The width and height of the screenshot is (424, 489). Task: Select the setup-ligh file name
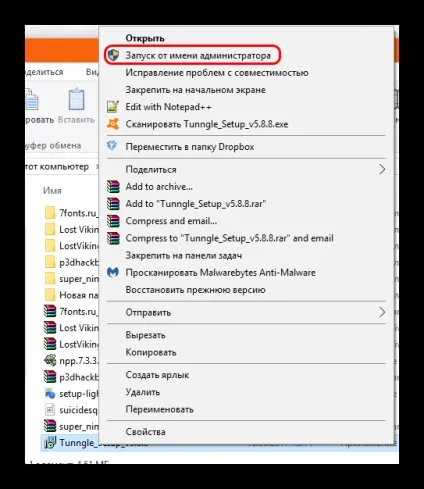[79, 394]
